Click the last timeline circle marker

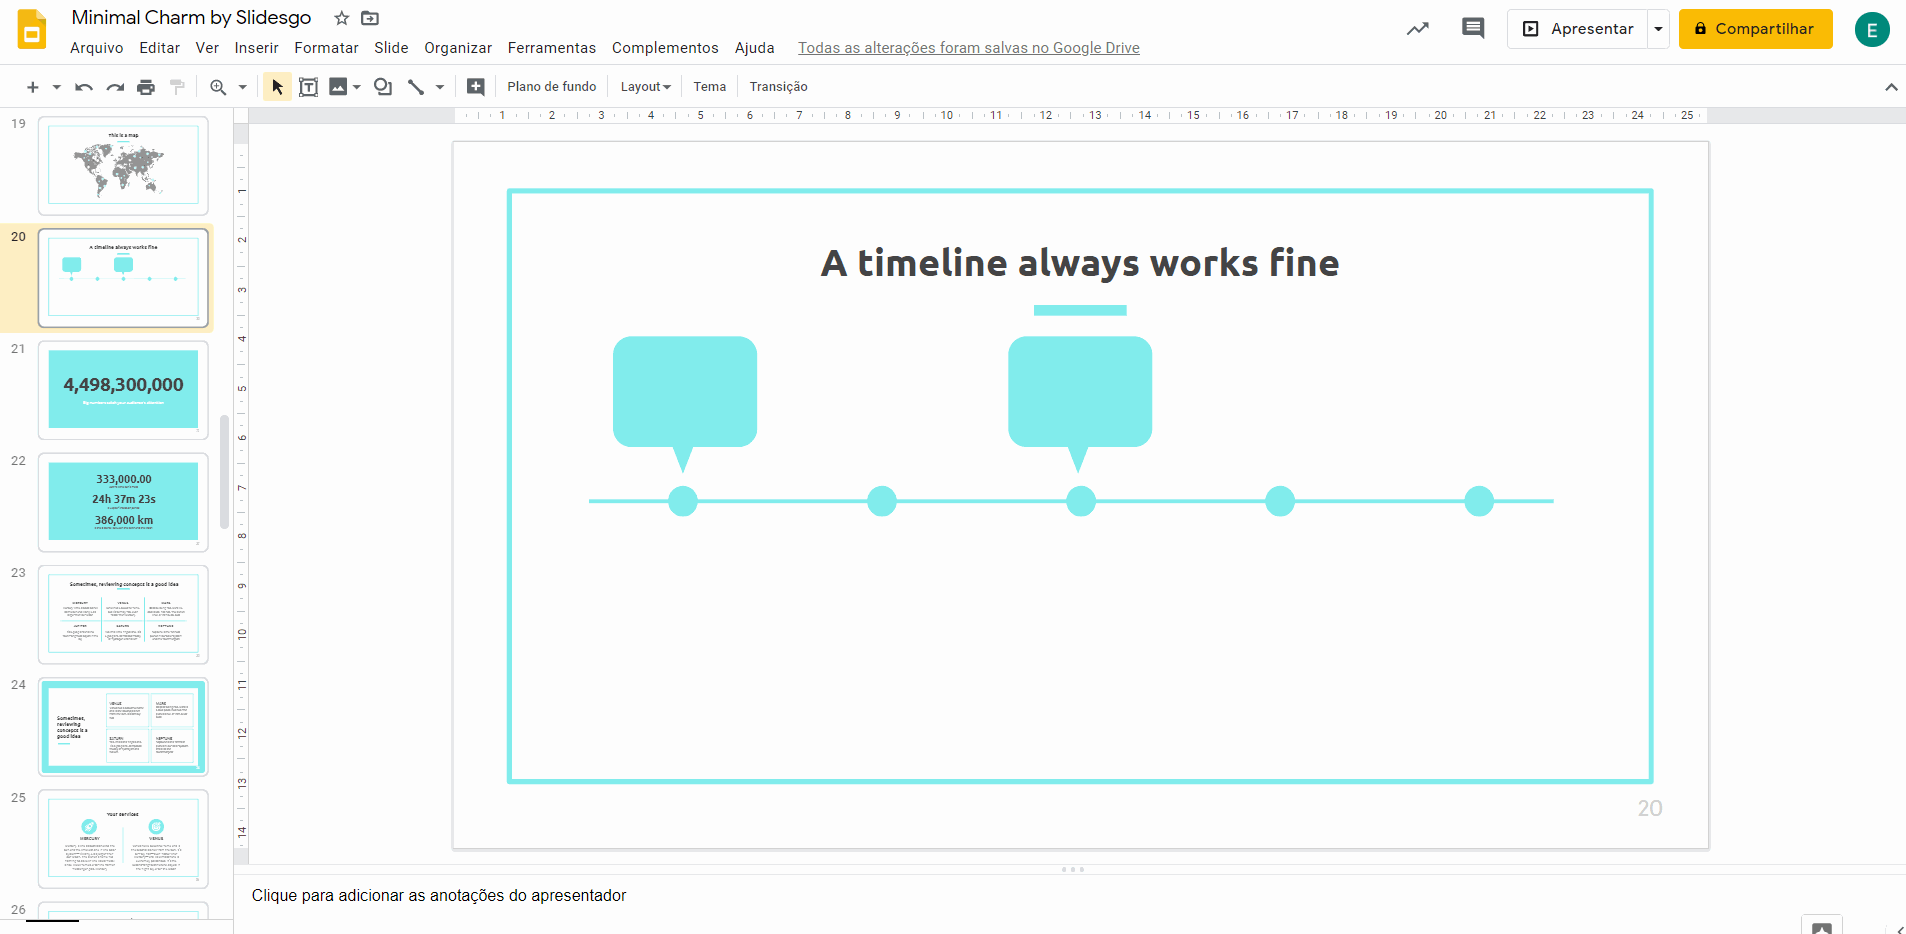[x=1479, y=501]
